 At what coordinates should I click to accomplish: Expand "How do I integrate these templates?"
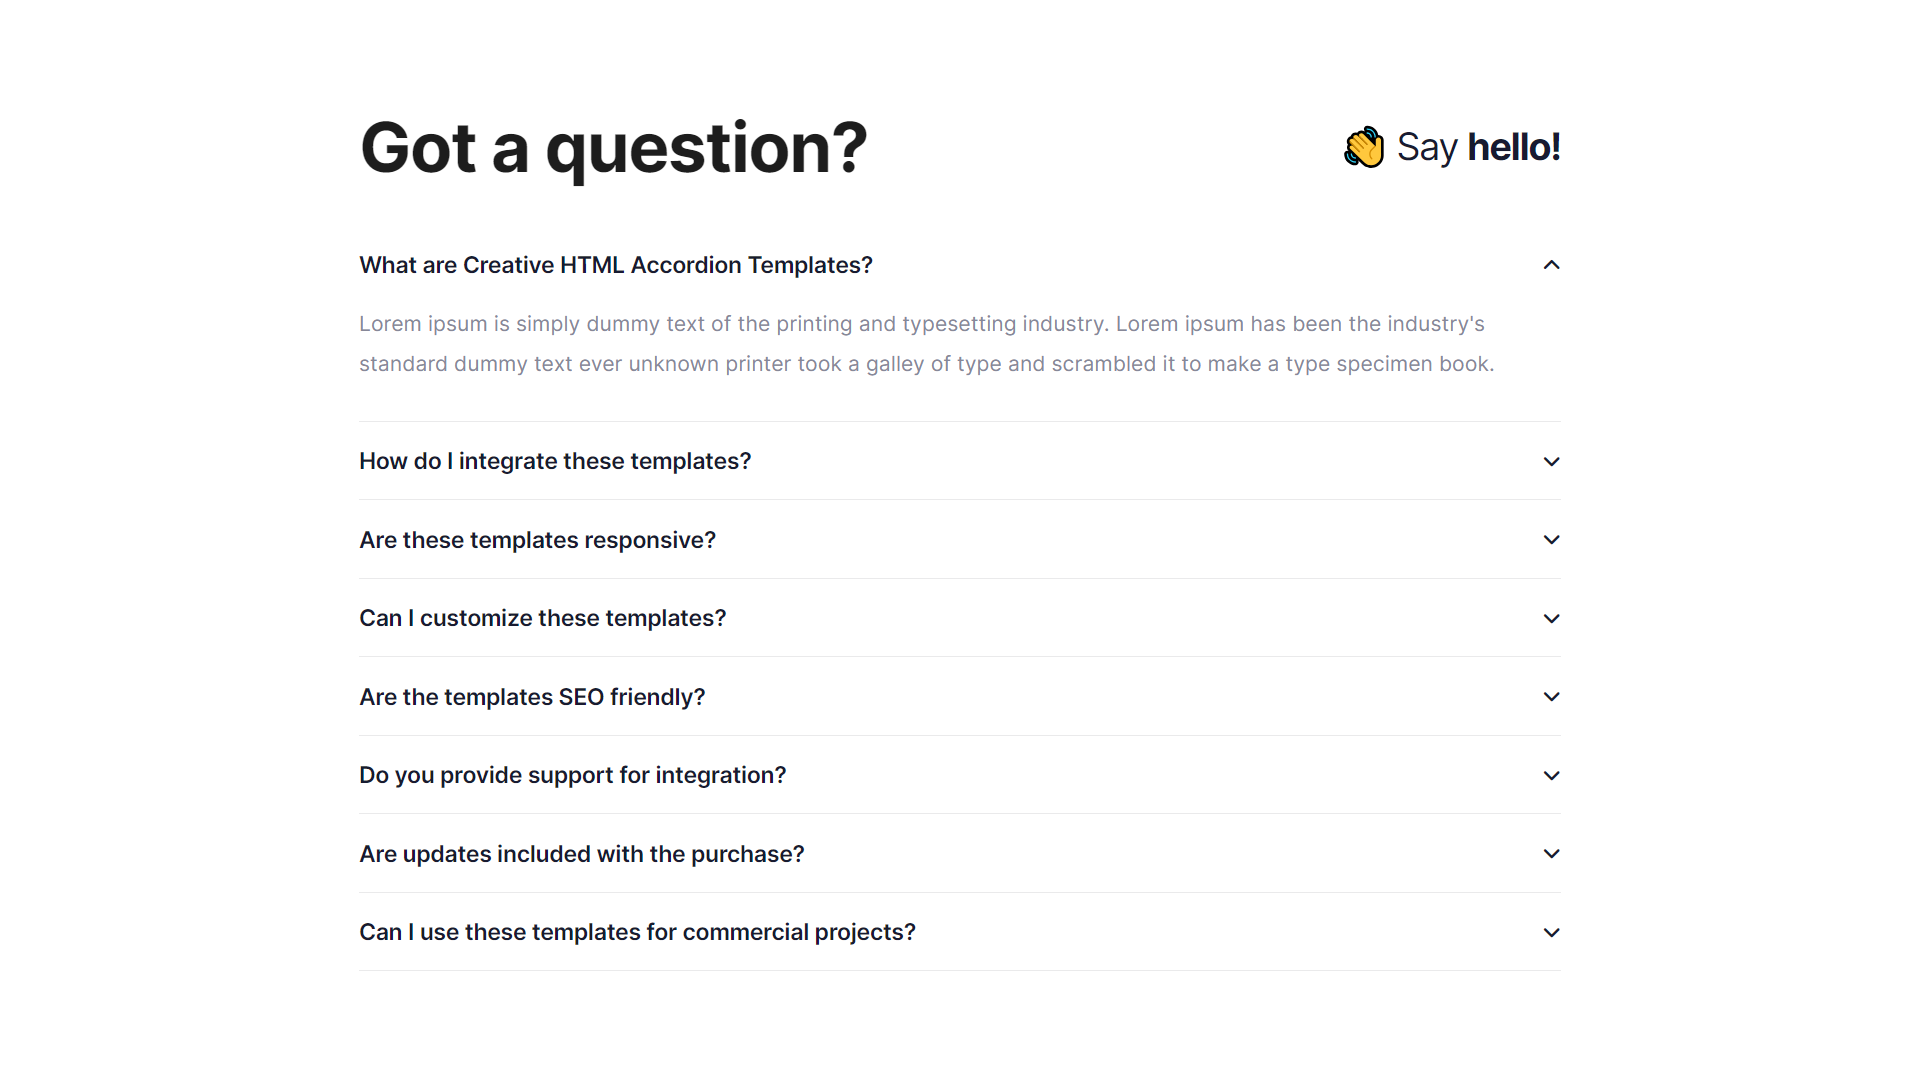[555, 461]
